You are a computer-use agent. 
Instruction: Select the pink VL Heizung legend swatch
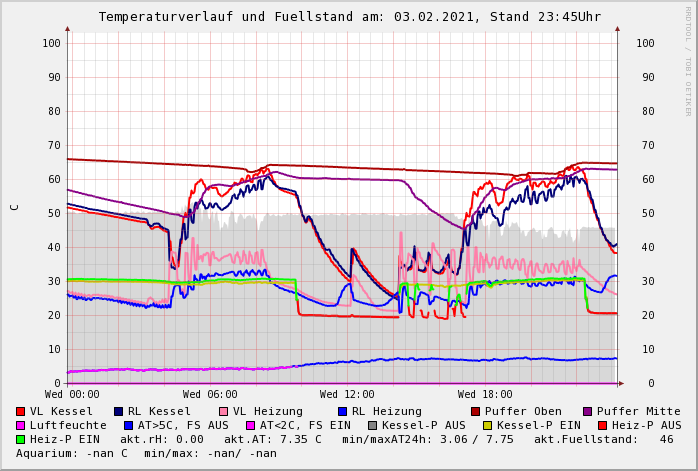click(223, 412)
